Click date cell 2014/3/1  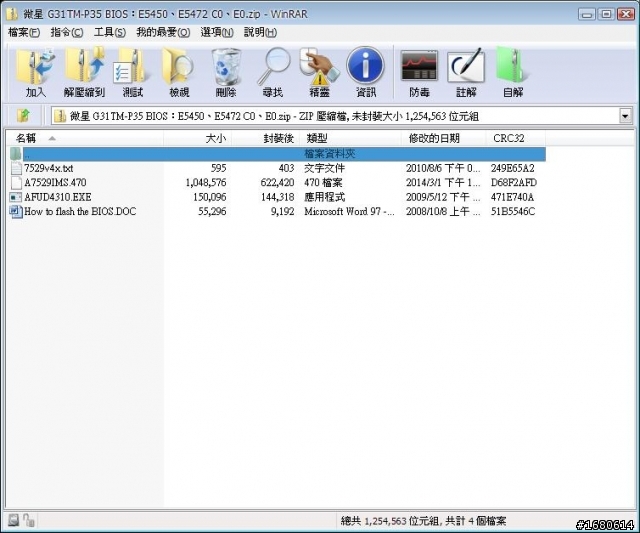pos(443,182)
